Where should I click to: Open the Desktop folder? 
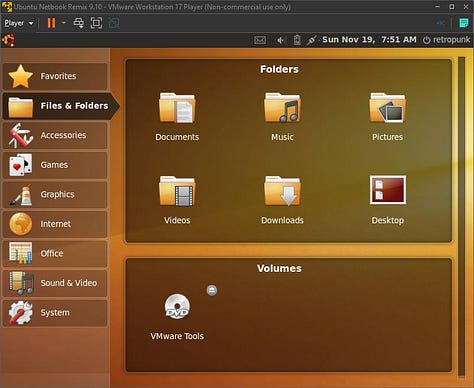387,200
